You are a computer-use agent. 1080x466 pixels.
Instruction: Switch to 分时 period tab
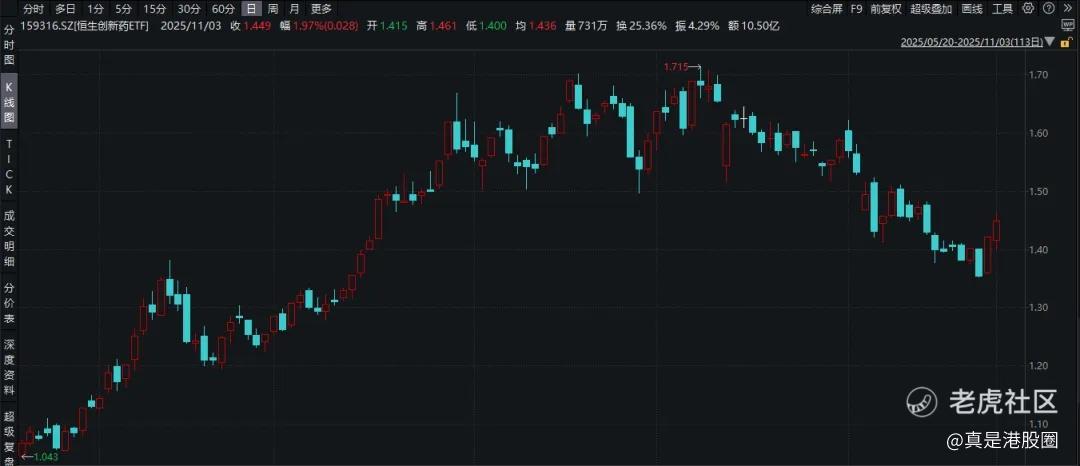[x=33, y=9]
